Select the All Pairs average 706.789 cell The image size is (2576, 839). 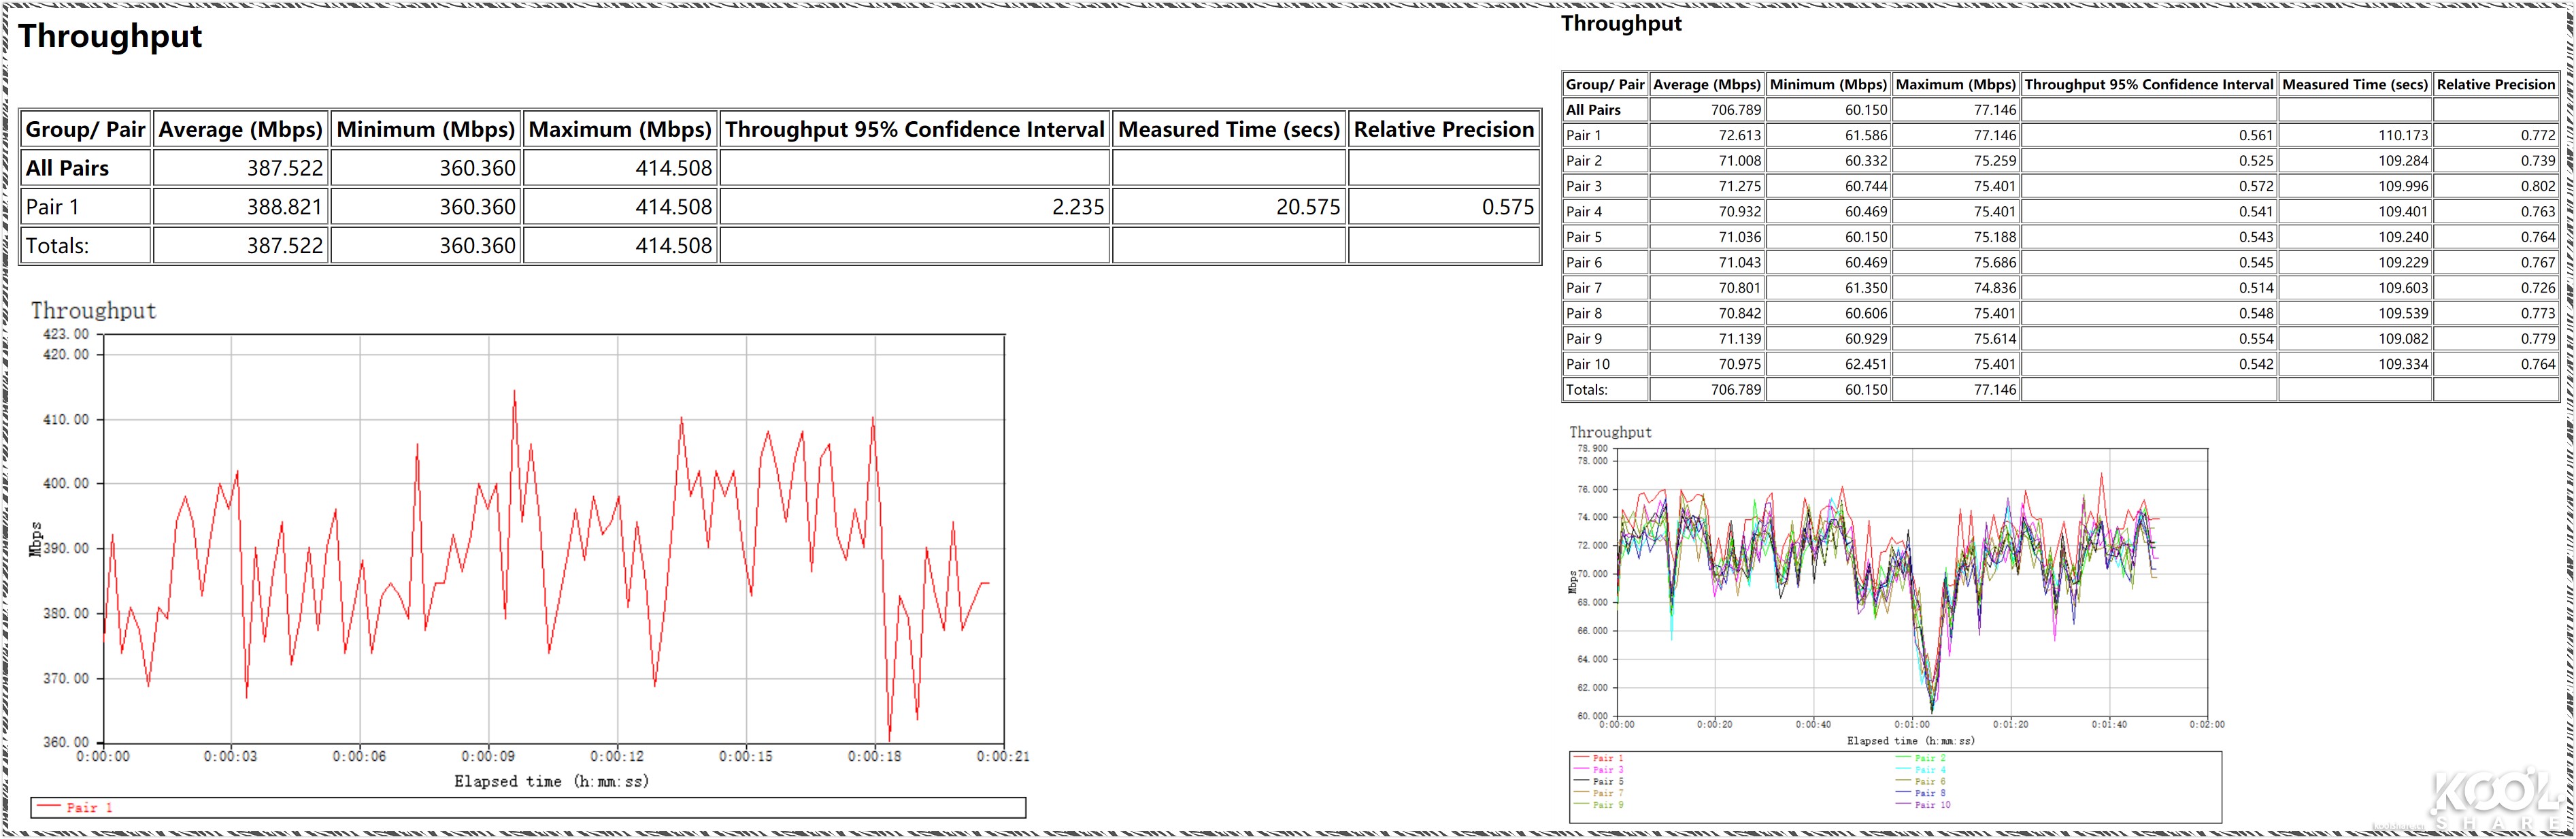click(1735, 110)
